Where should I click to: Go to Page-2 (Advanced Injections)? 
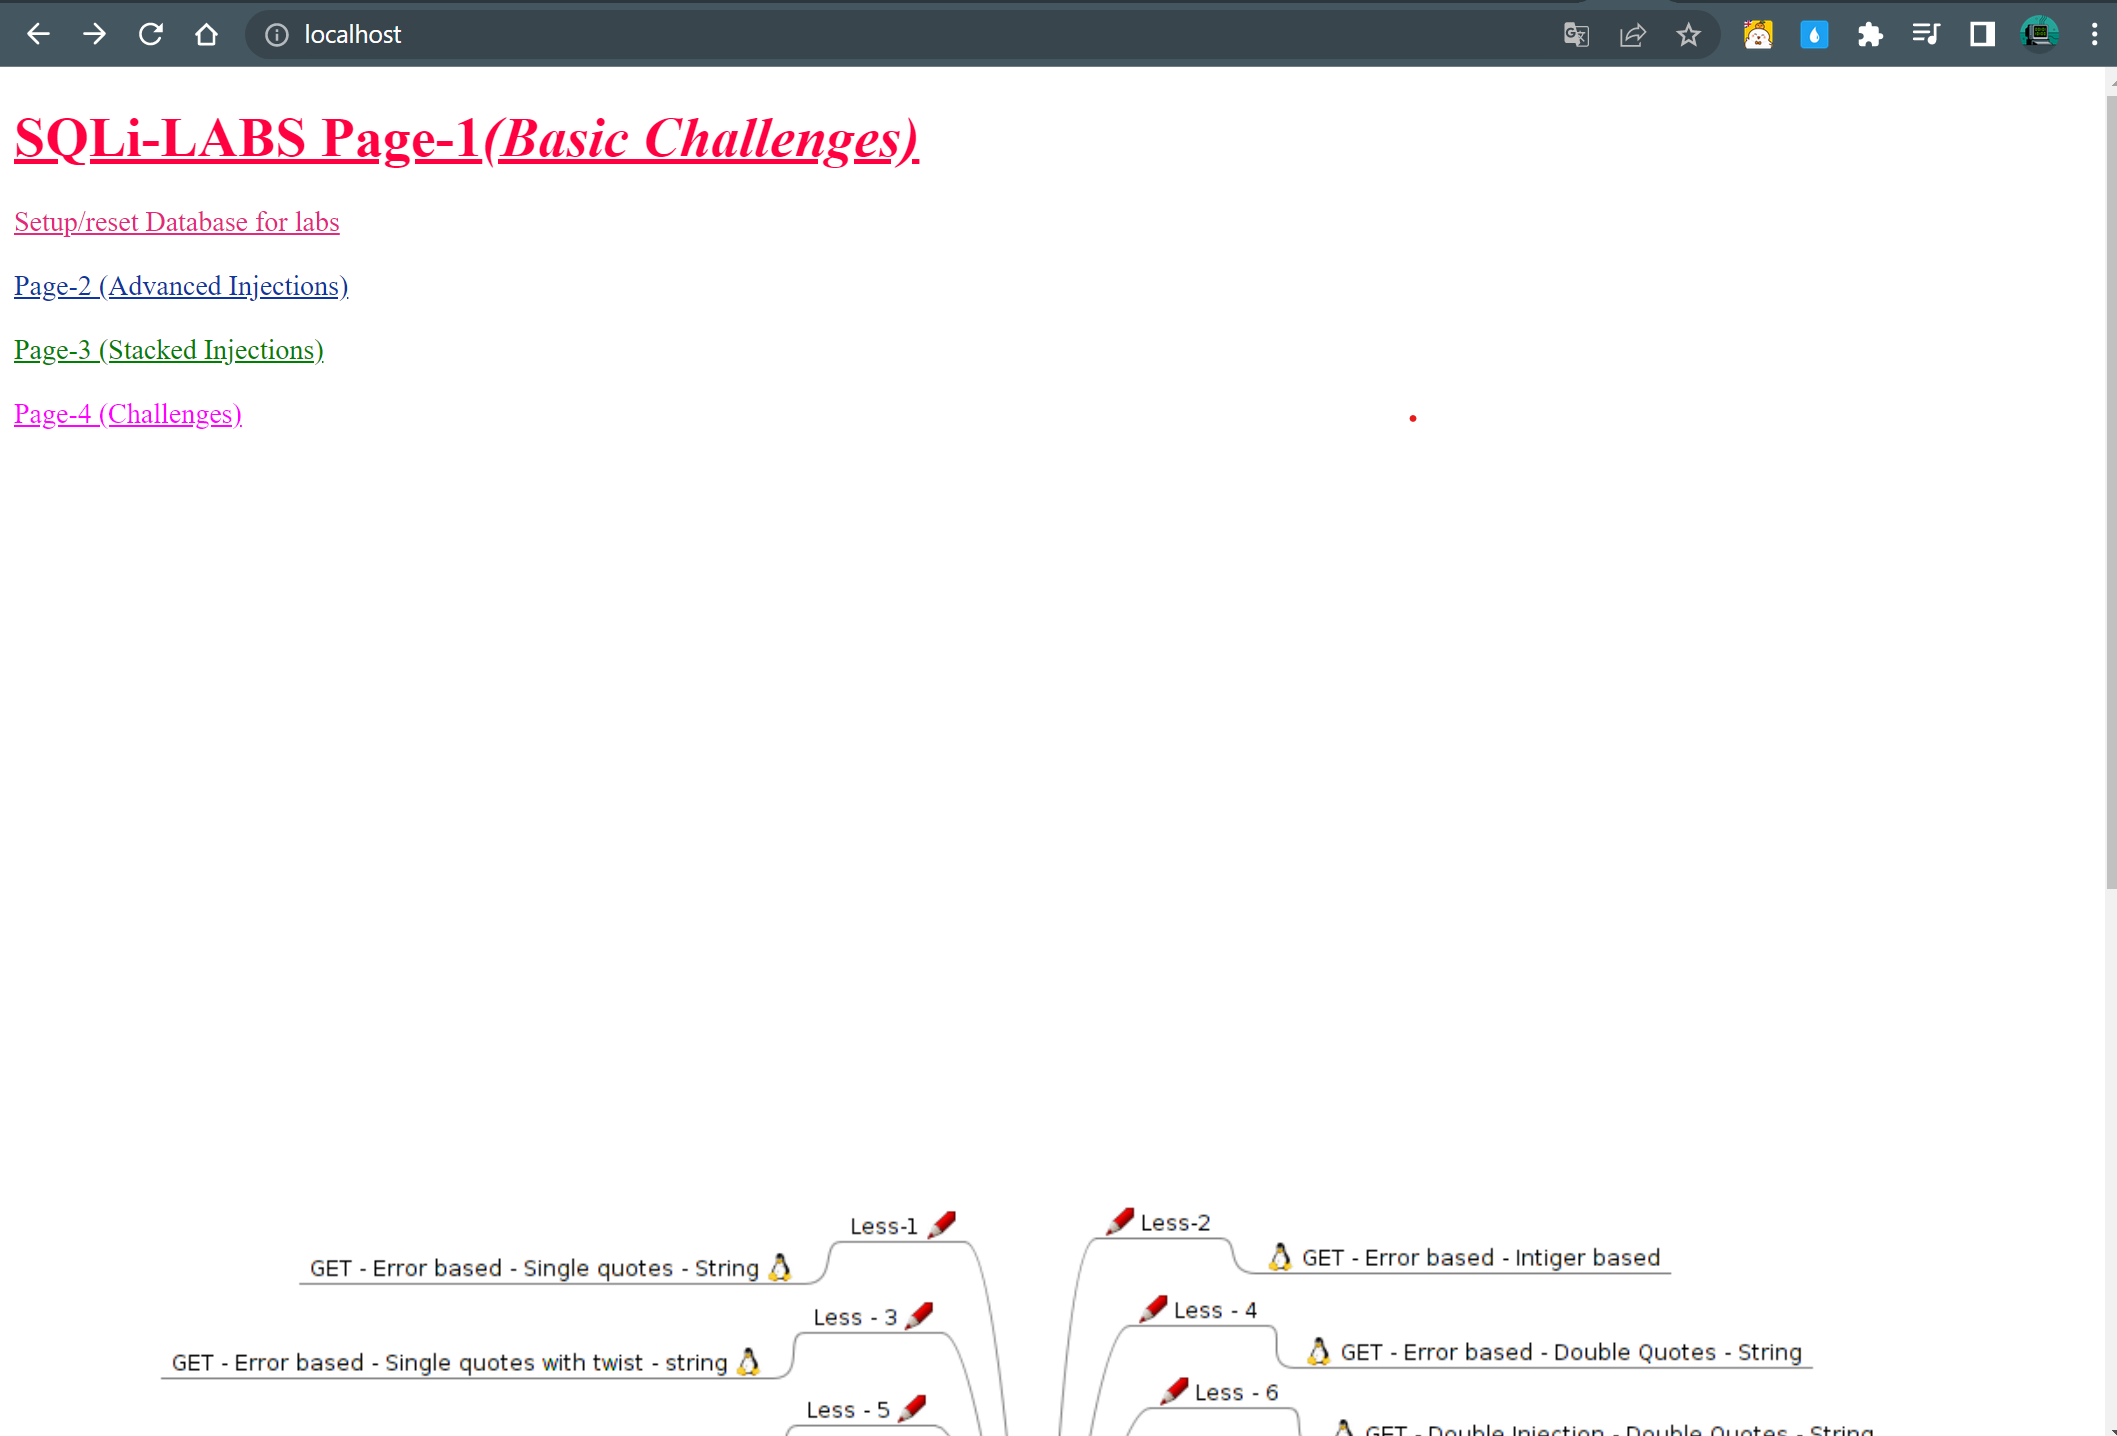point(181,286)
